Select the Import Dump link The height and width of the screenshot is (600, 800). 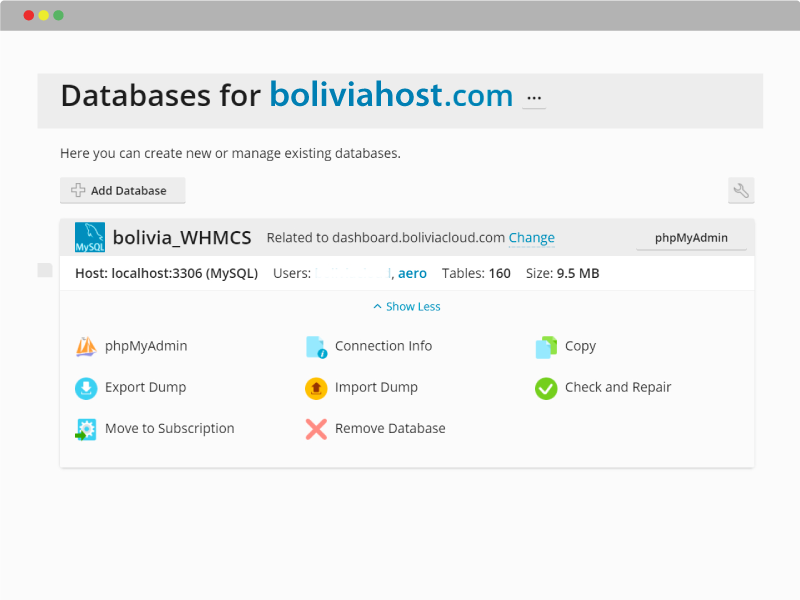click(x=376, y=388)
